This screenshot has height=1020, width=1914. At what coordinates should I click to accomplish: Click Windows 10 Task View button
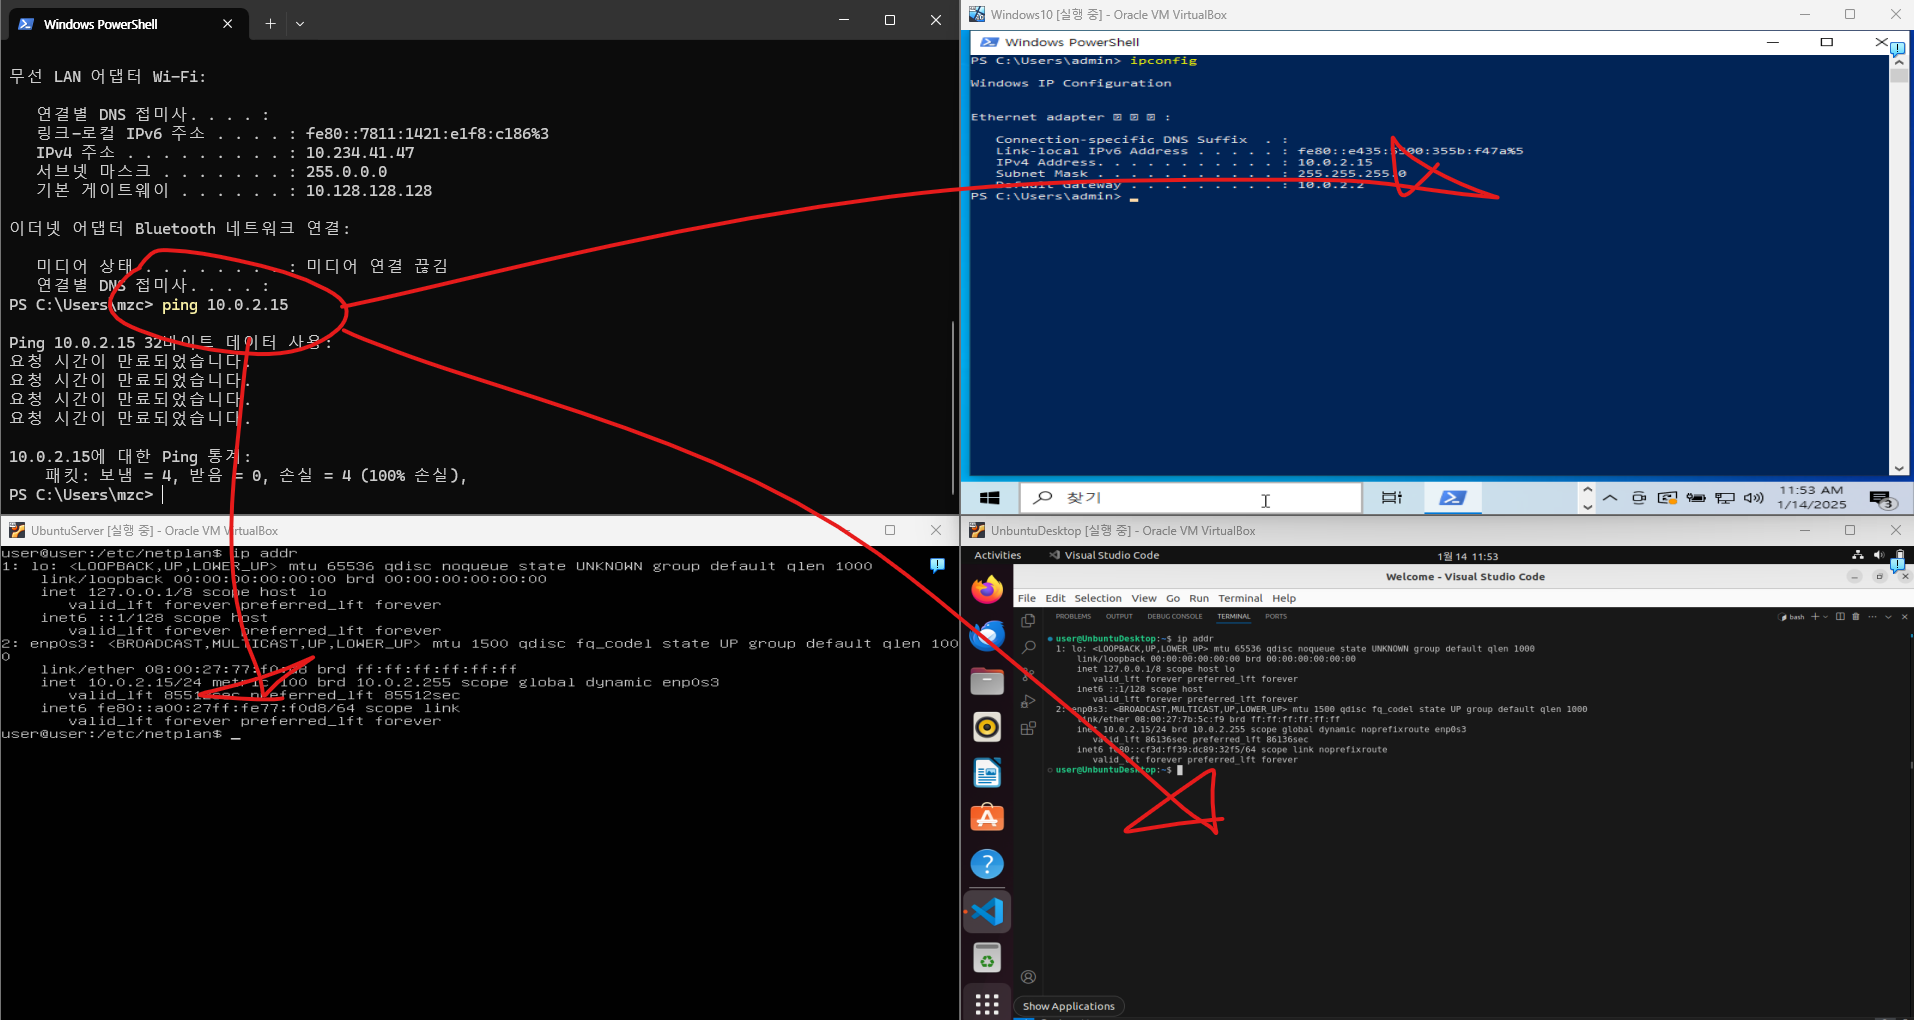click(x=1391, y=498)
